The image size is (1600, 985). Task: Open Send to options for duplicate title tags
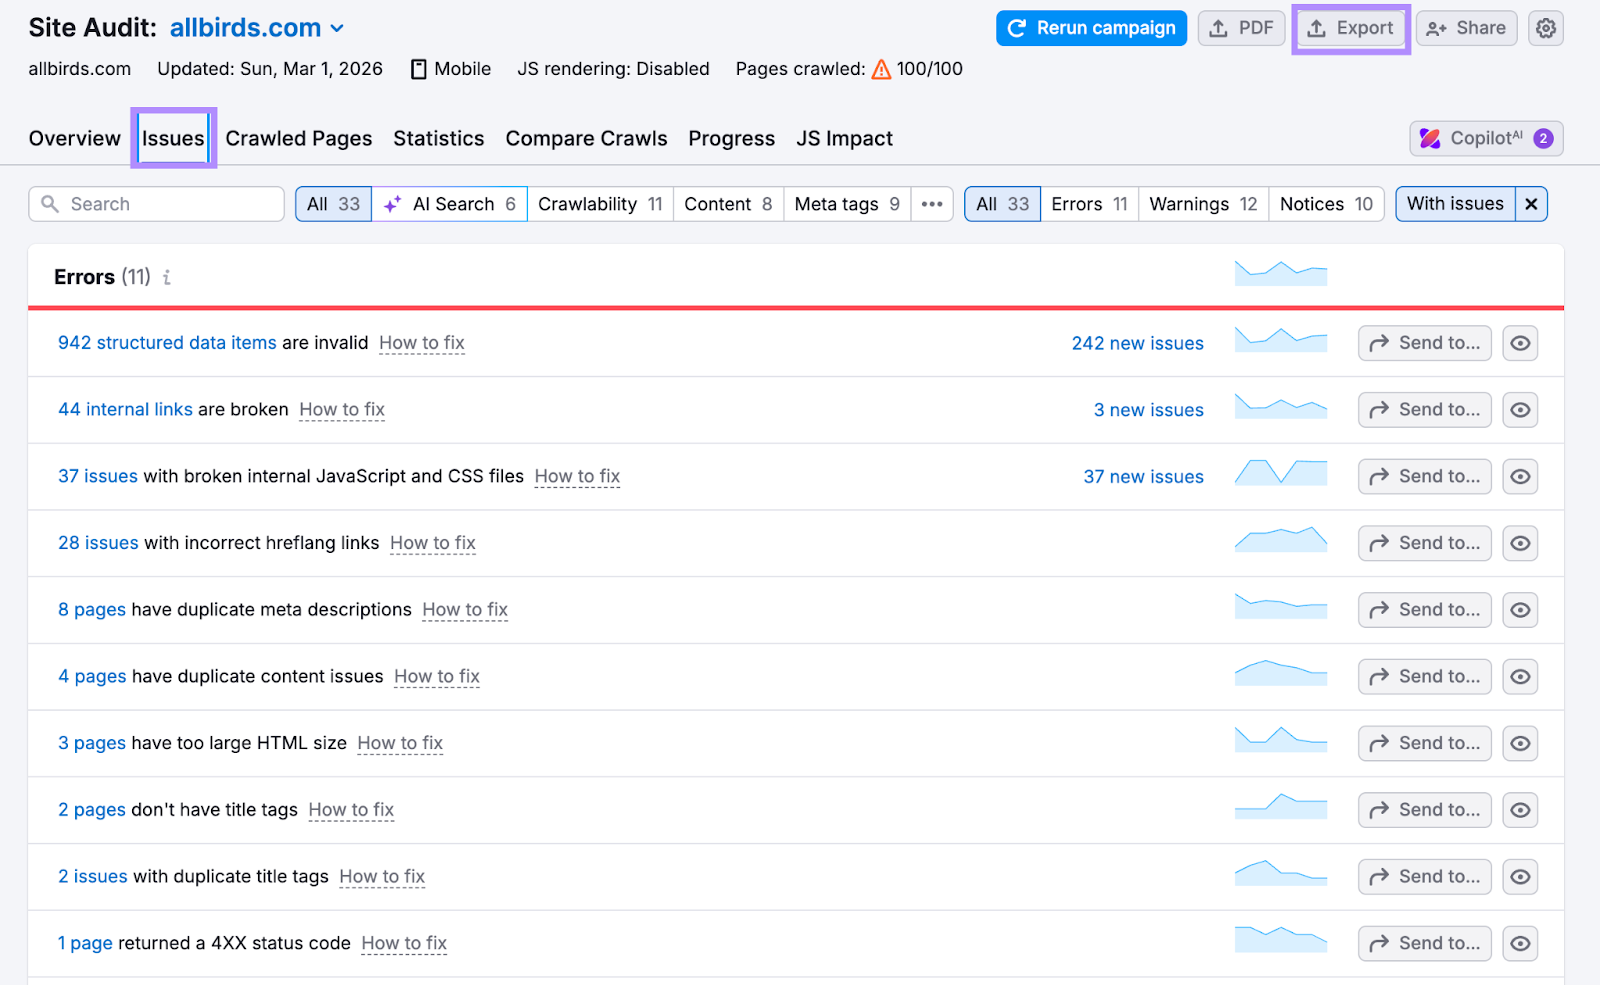[x=1424, y=876]
